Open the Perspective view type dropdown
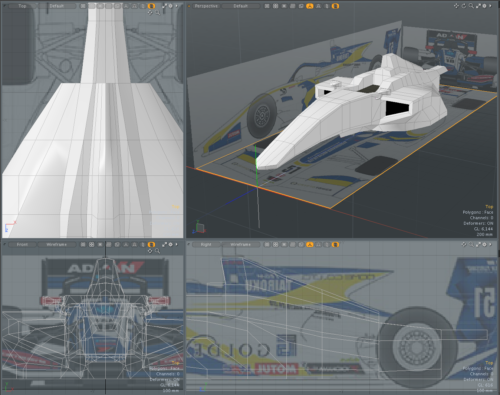 tap(206, 6)
